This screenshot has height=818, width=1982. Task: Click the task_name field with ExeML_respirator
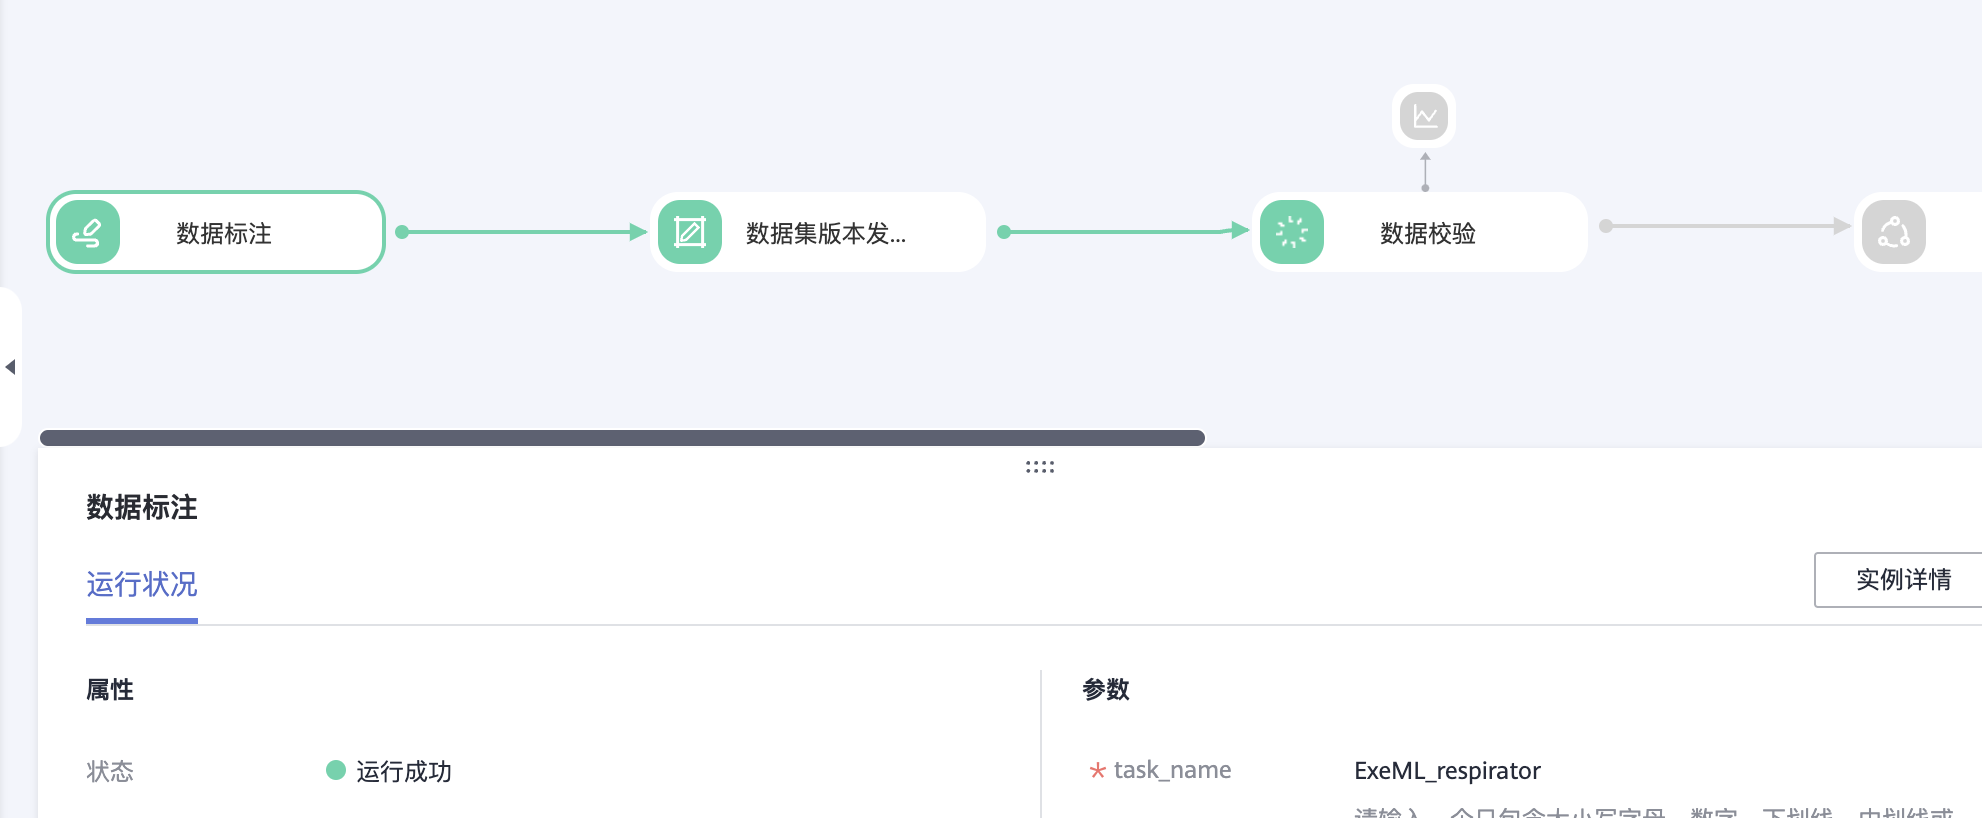coord(1446,771)
